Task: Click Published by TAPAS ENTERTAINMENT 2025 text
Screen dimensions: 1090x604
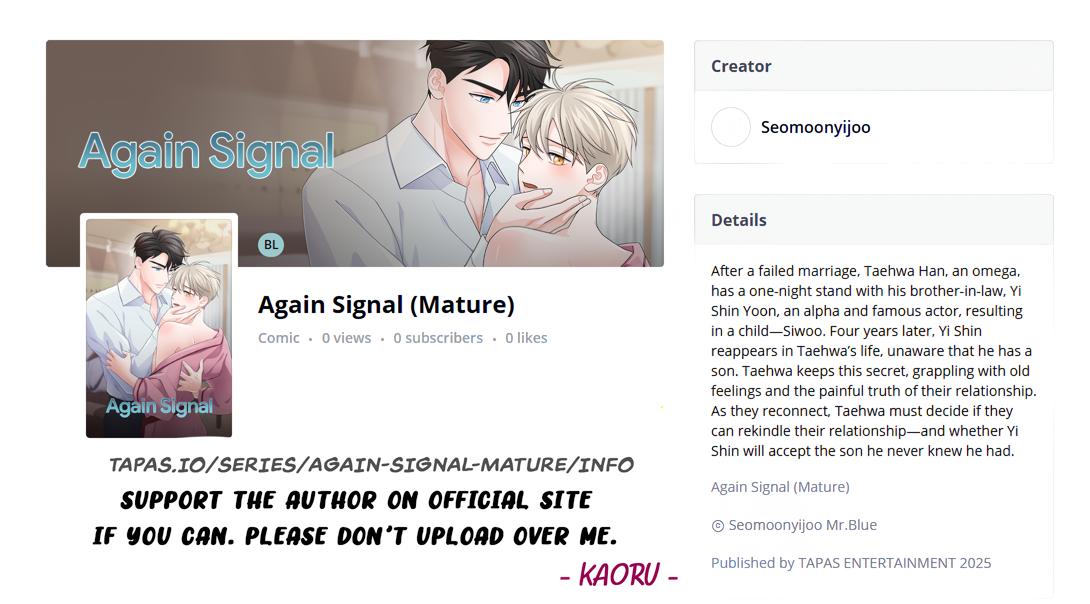Action: click(851, 563)
